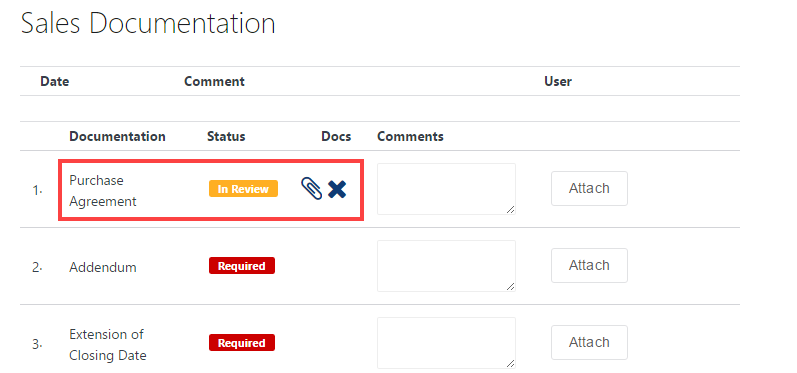Viewport: 797px width, 373px height.
Task: Click the In Review status badge
Action: point(243,189)
